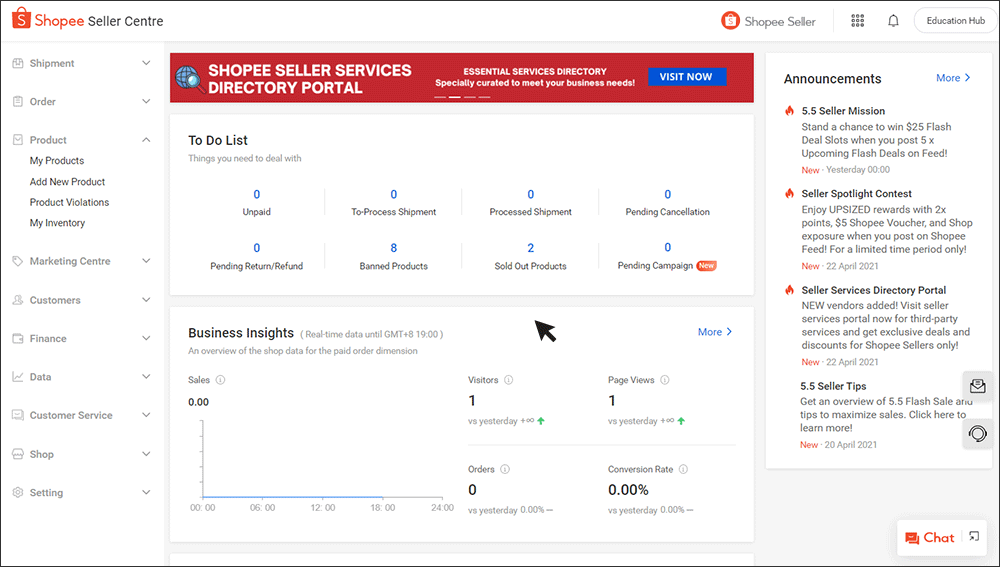Click the Customers sidebar icon
Viewport: 1000px width, 567px height.
click(x=18, y=300)
